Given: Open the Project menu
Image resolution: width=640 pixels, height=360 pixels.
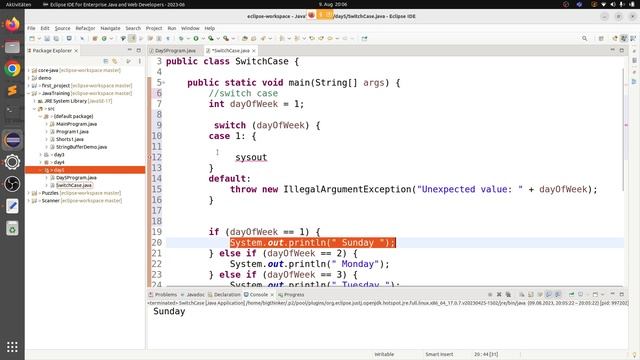Looking at the screenshot, I should click(x=154, y=28).
